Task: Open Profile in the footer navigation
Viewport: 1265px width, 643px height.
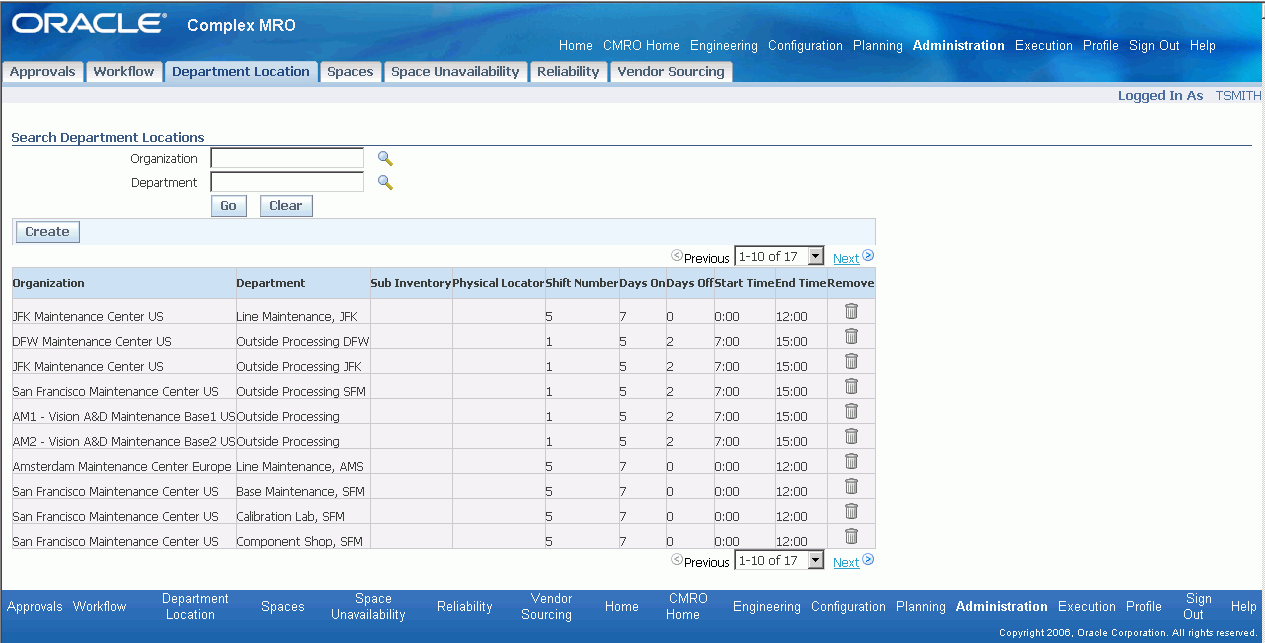Action: coord(1144,607)
